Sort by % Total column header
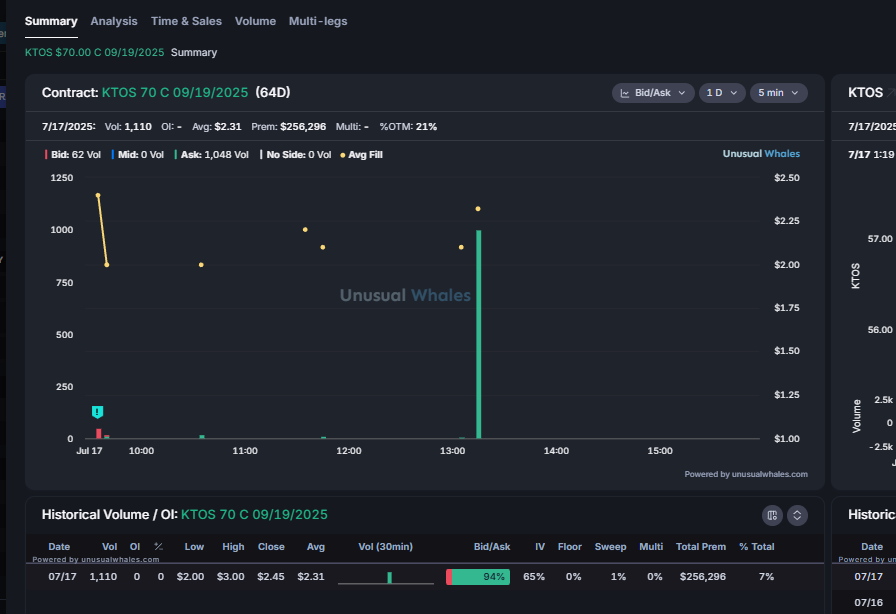The height and width of the screenshot is (614, 896). click(757, 547)
